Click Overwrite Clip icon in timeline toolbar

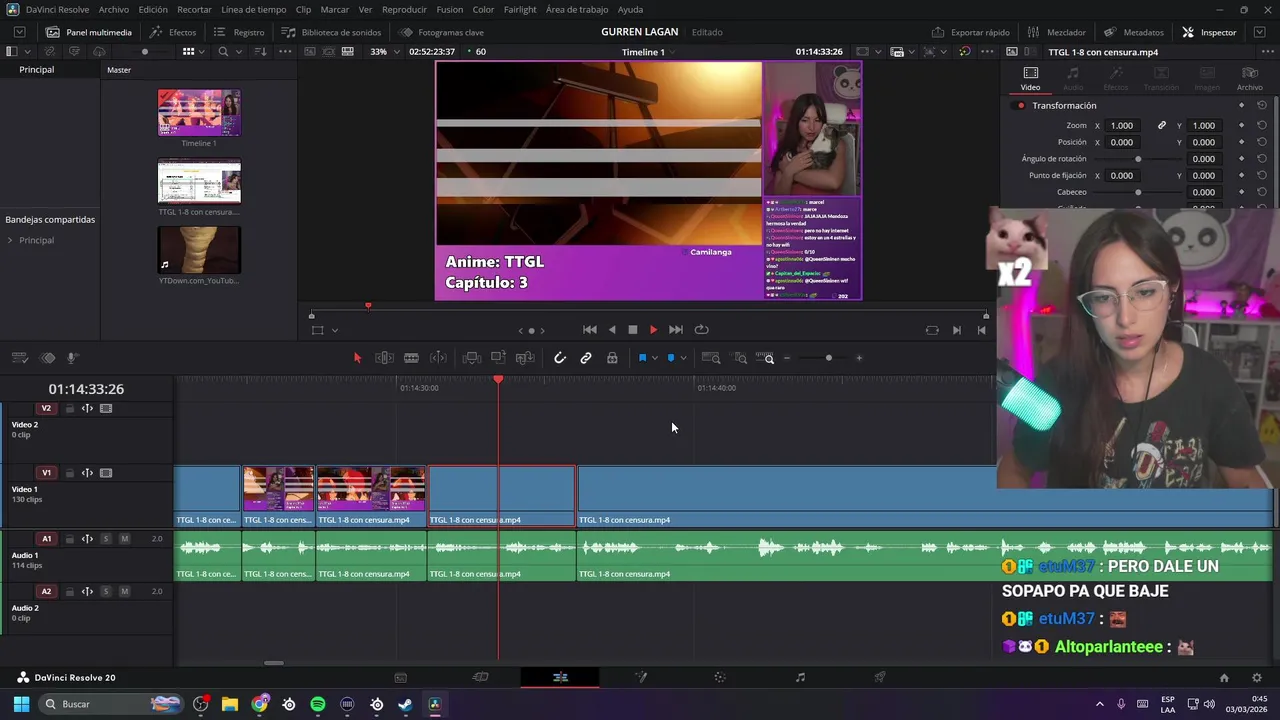coord(498,358)
